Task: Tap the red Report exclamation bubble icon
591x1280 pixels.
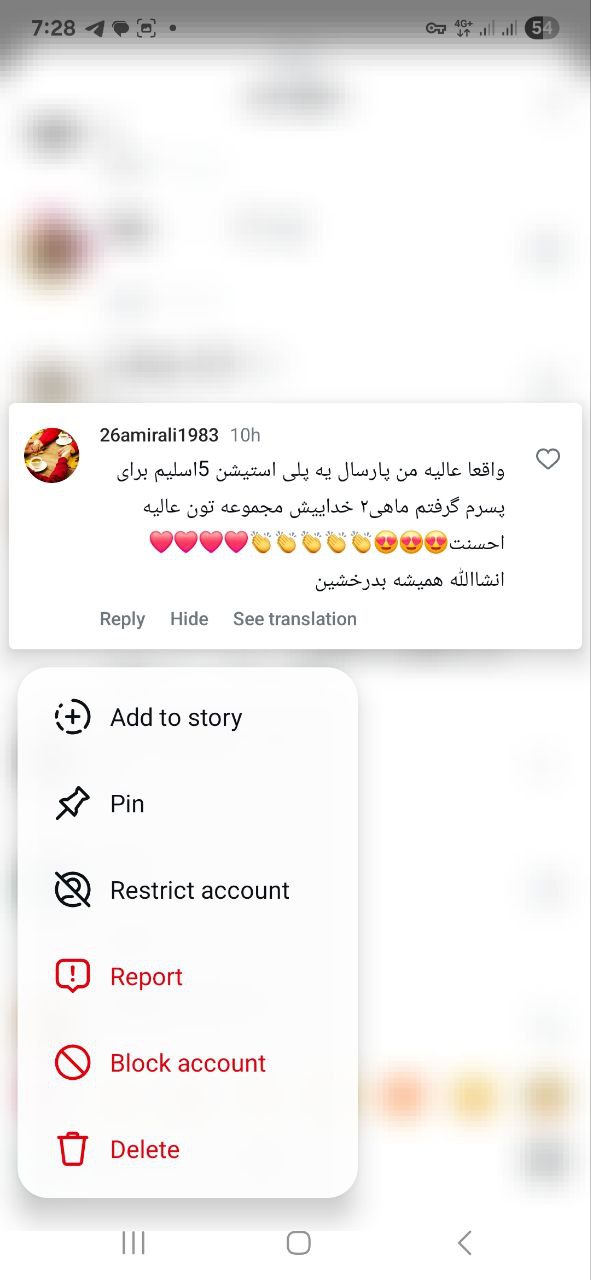Action: [72, 977]
